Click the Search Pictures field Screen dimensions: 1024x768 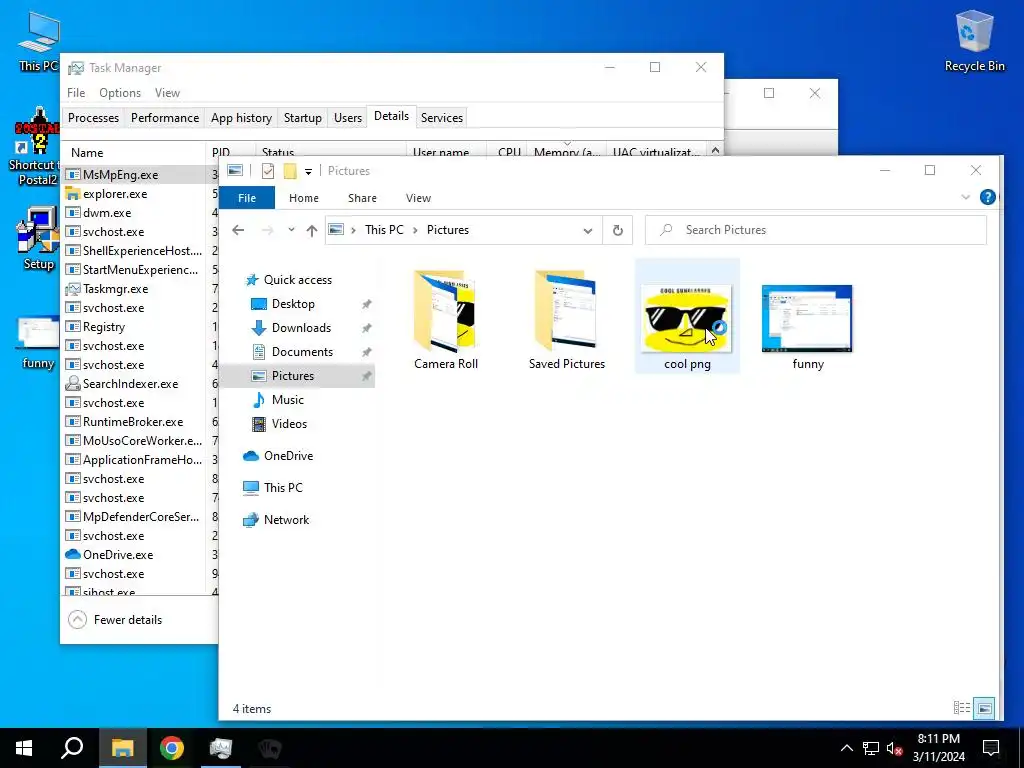tap(816, 230)
